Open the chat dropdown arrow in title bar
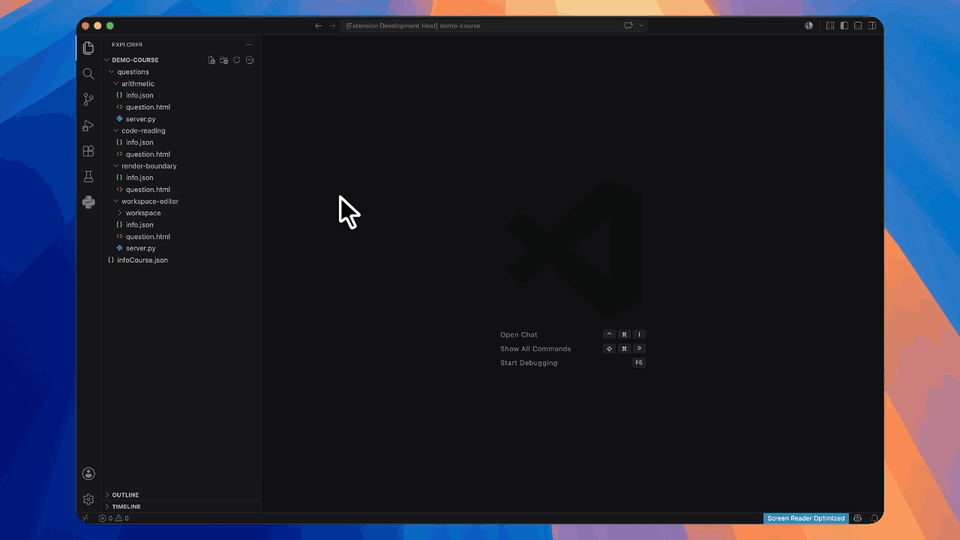The height and width of the screenshot is (540, 960). (641, 26)
